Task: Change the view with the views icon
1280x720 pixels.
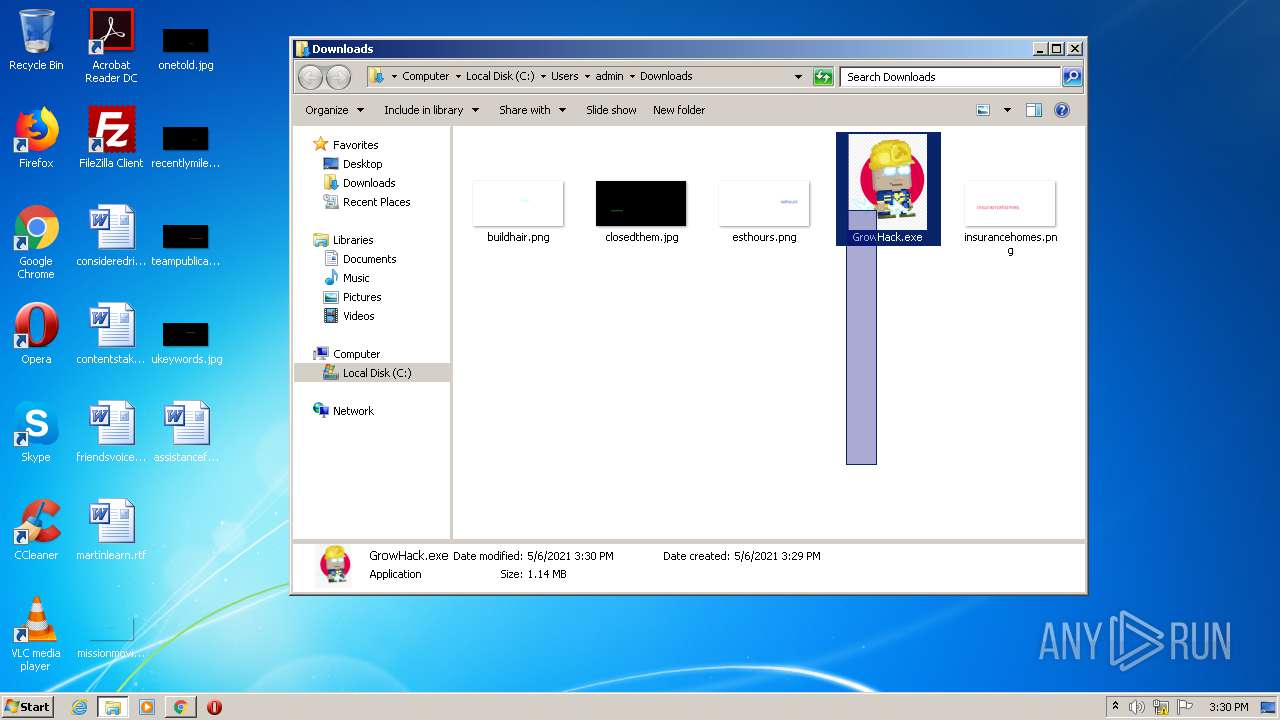Action: coord(983,110)
